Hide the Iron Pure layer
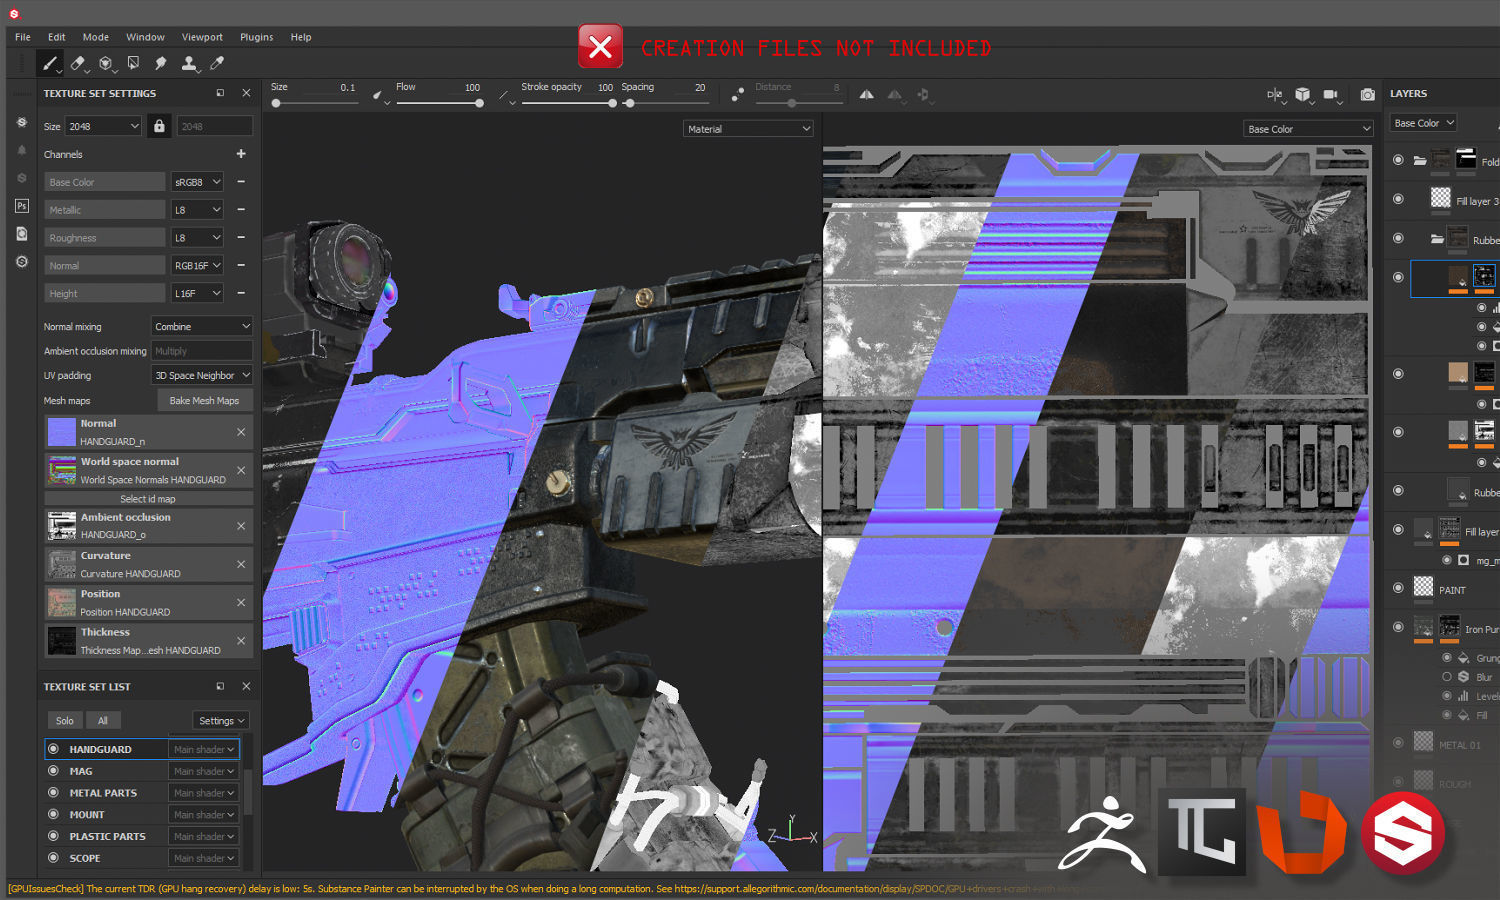1500x900 pixels. click(x=1398, y=627)
